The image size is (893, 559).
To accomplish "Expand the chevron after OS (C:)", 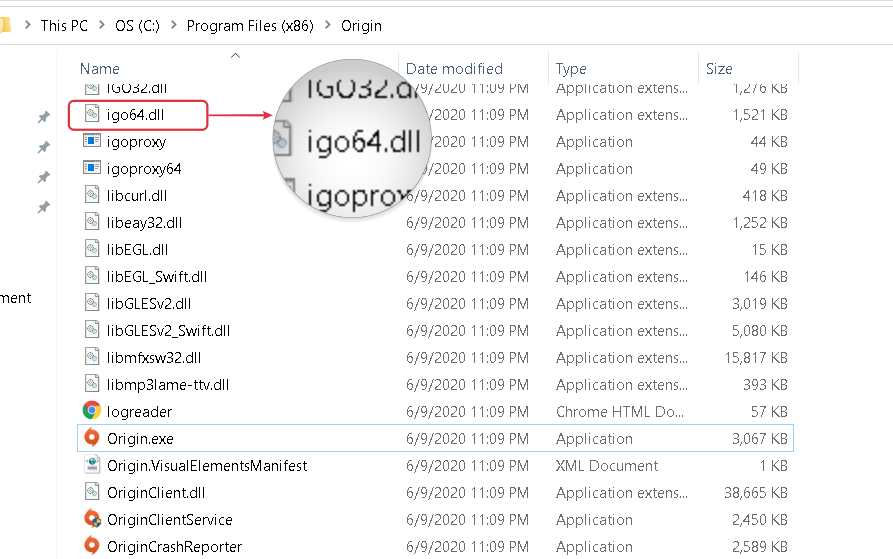I will (x=173, y=25).
